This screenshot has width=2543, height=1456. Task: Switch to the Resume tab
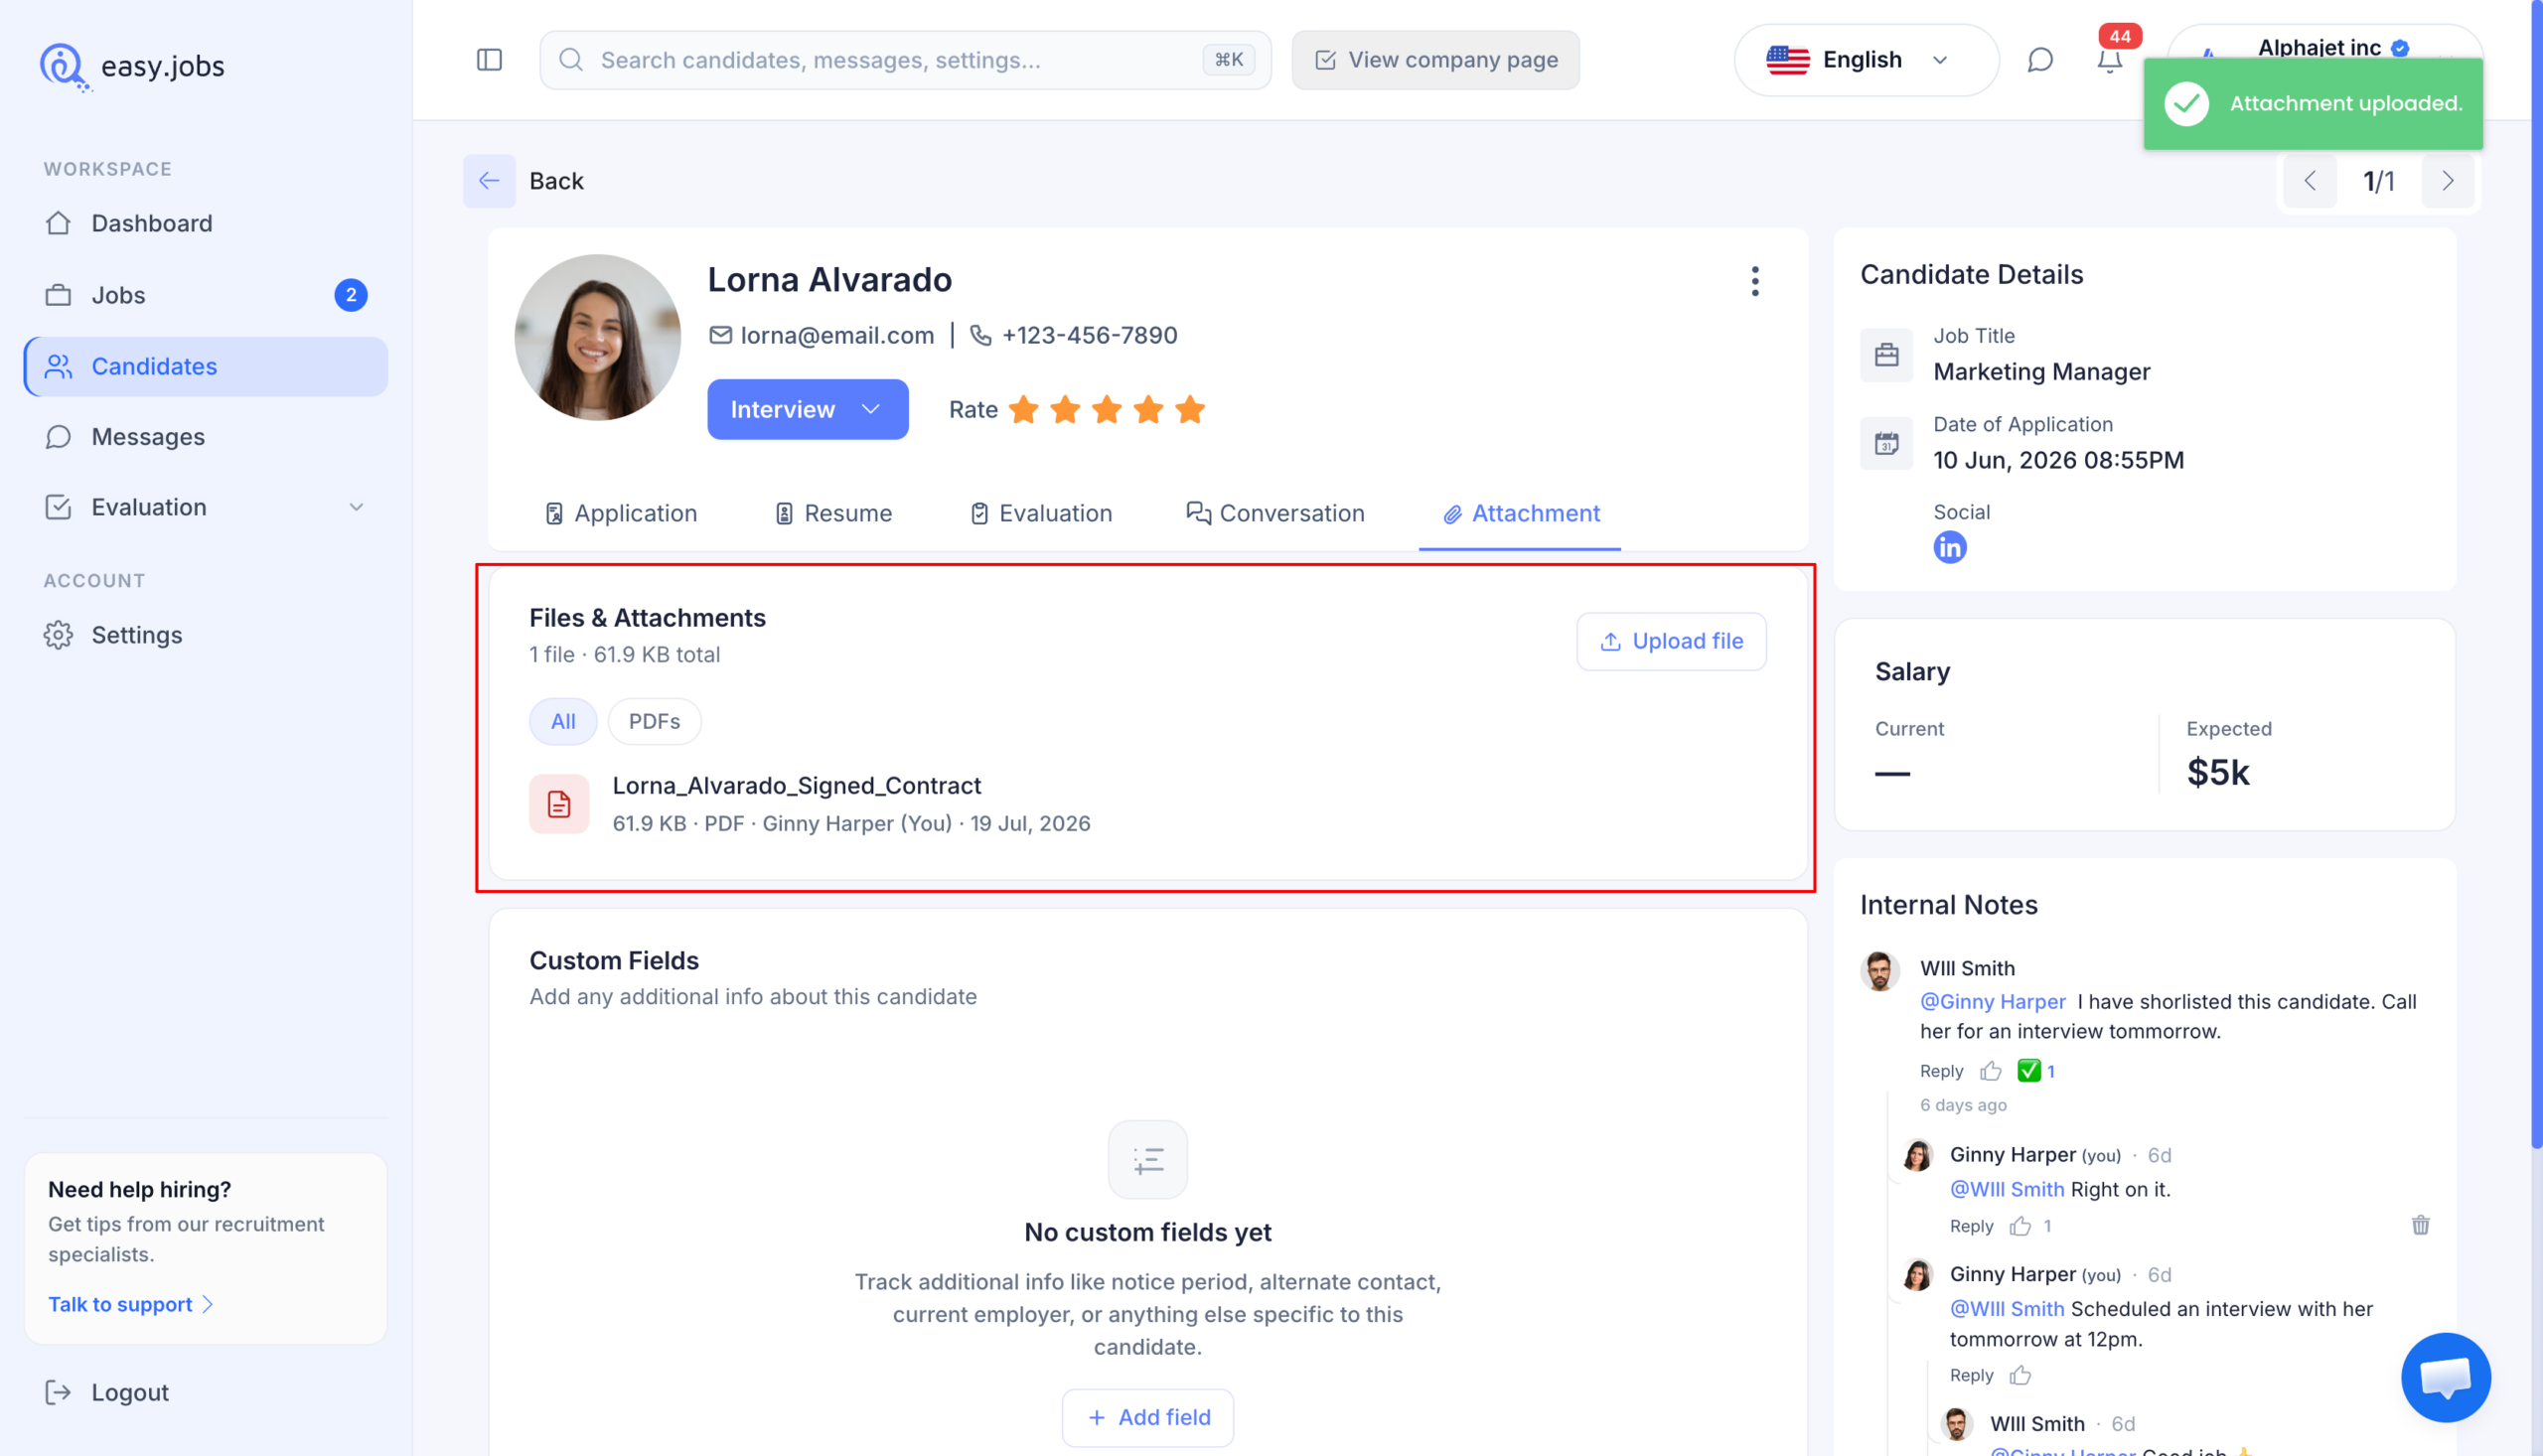point(834,513)
